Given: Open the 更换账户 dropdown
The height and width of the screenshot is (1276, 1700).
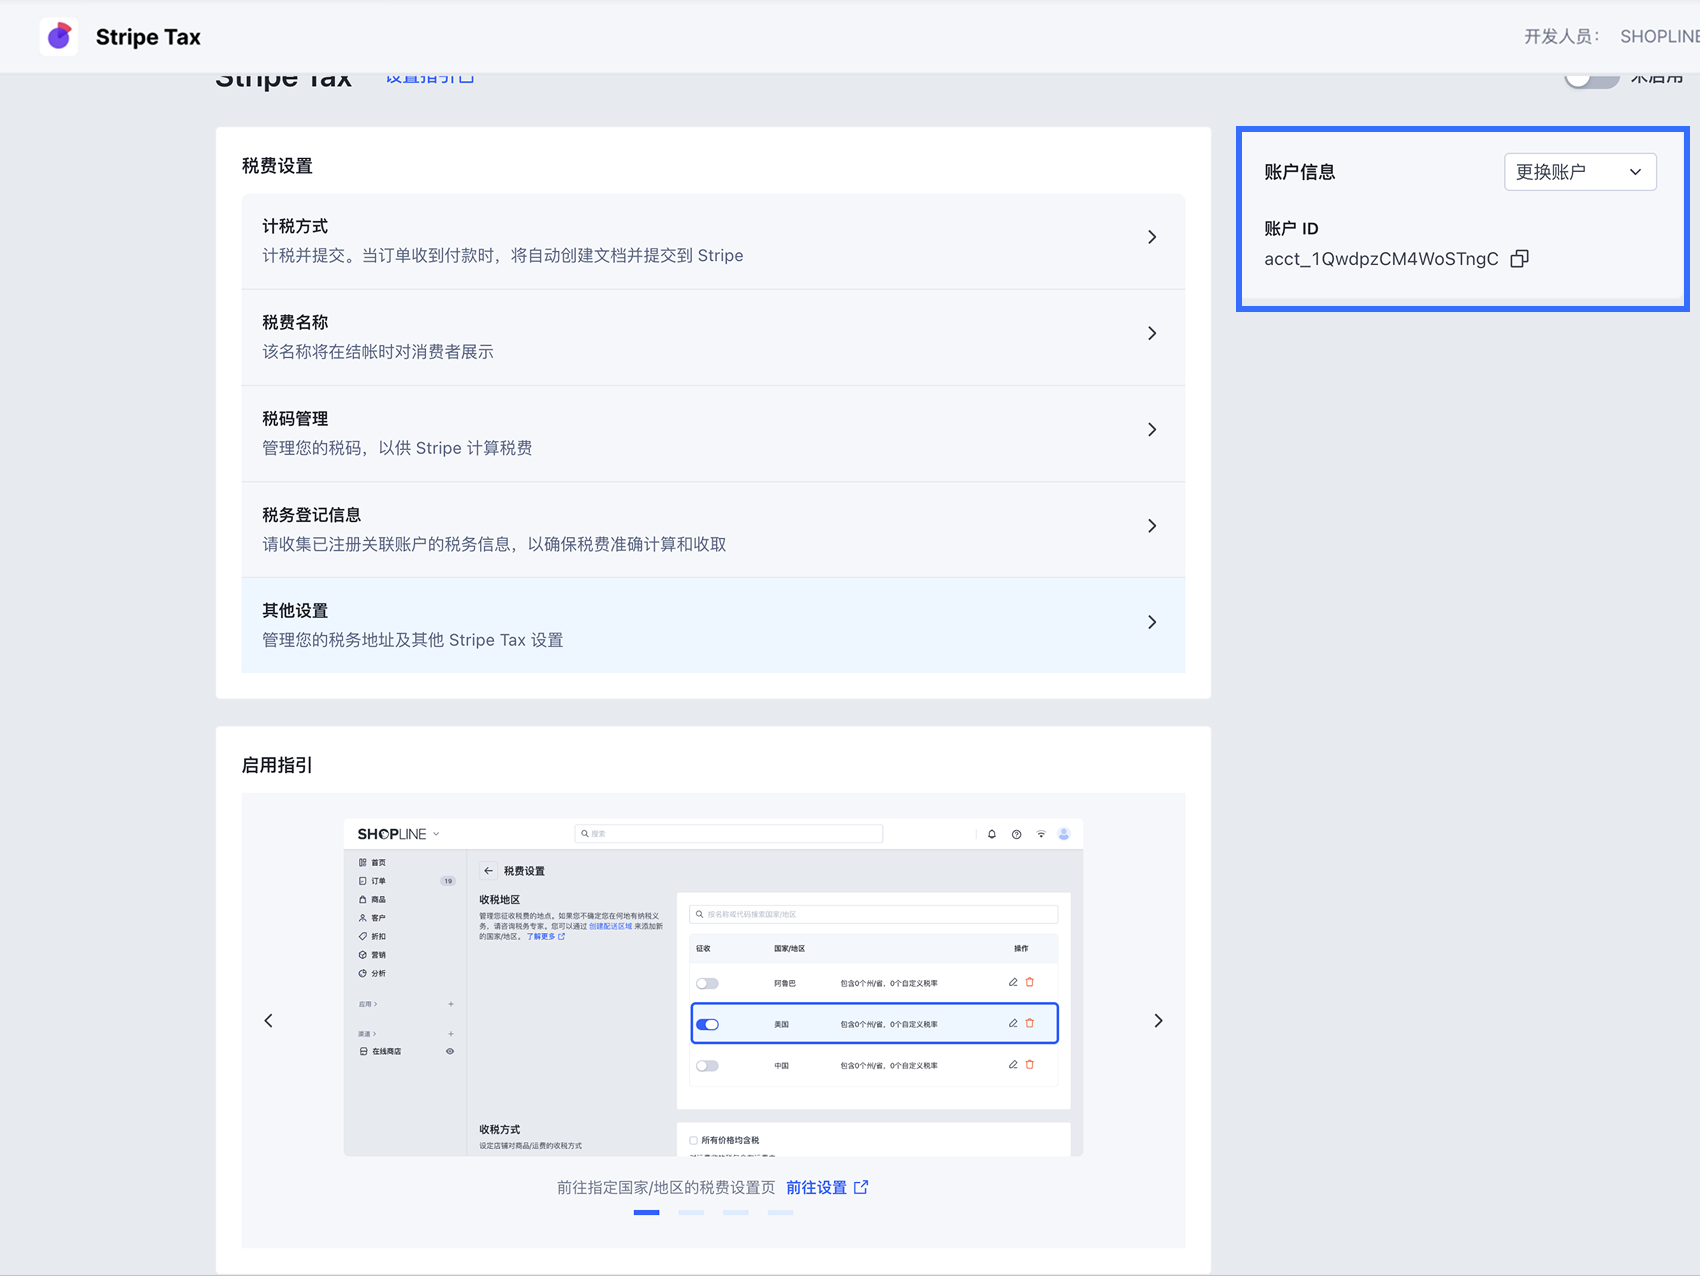Looking at the screenshot, I should 1580,172.
